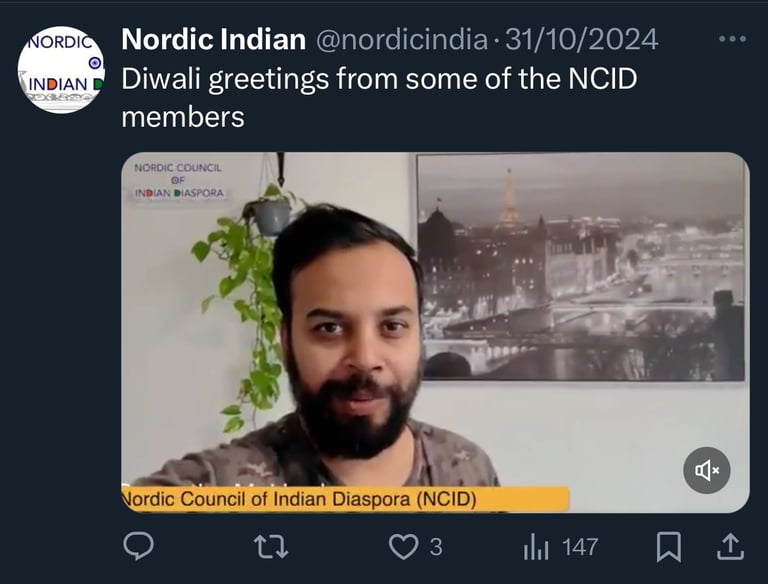The width and height of the screenshot is (768, 584).
Task: Bookmark this Diwali greetings tweet
Action: click(x=669, y=546)
